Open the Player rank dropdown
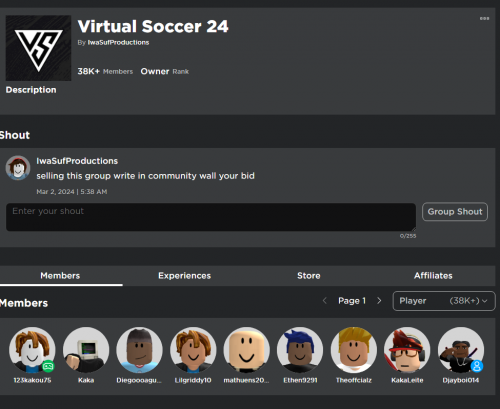The height and width of the screenshot is (409, 500). click(x=444, y=301)
